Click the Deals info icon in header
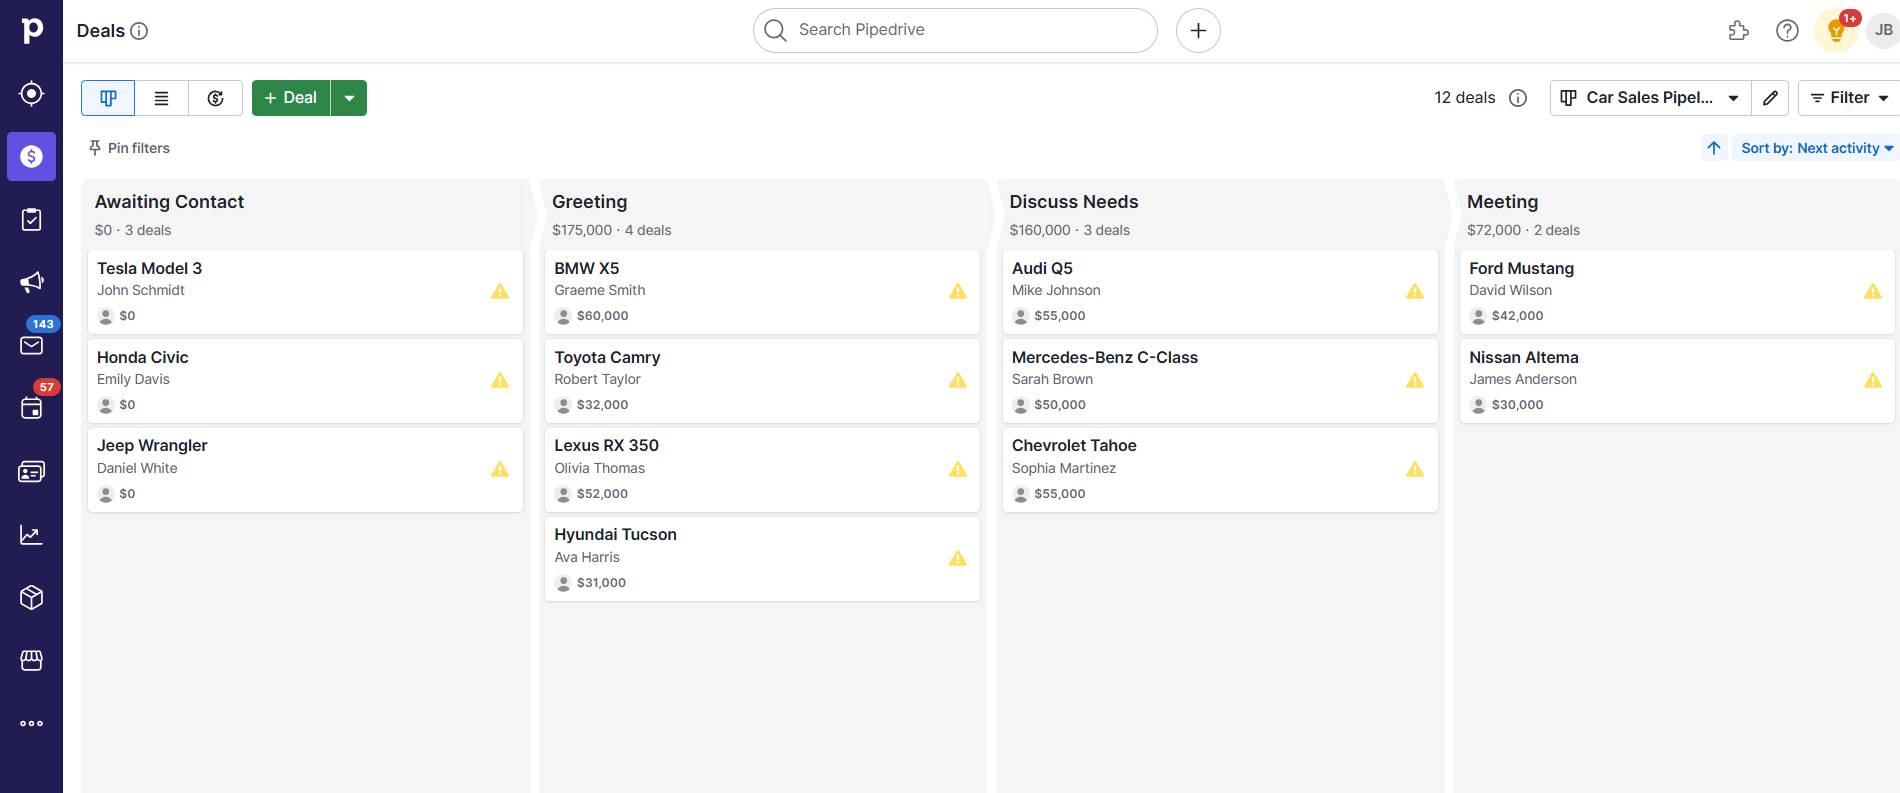1900x793 pixels. tap(140, 31)
